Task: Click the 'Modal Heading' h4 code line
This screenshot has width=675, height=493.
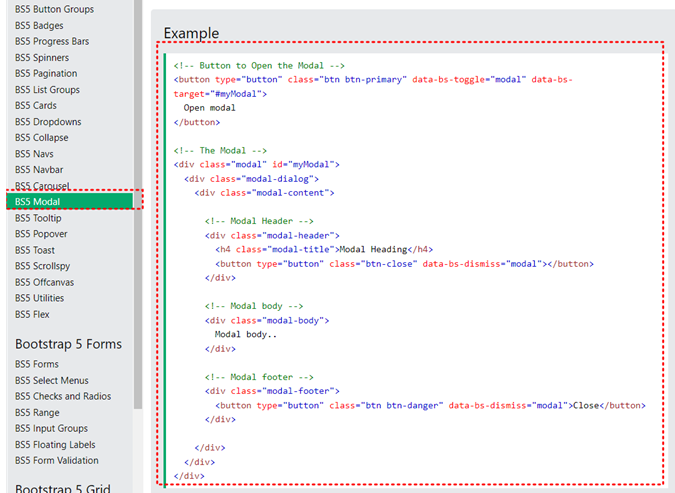Action: coord(324,249)
